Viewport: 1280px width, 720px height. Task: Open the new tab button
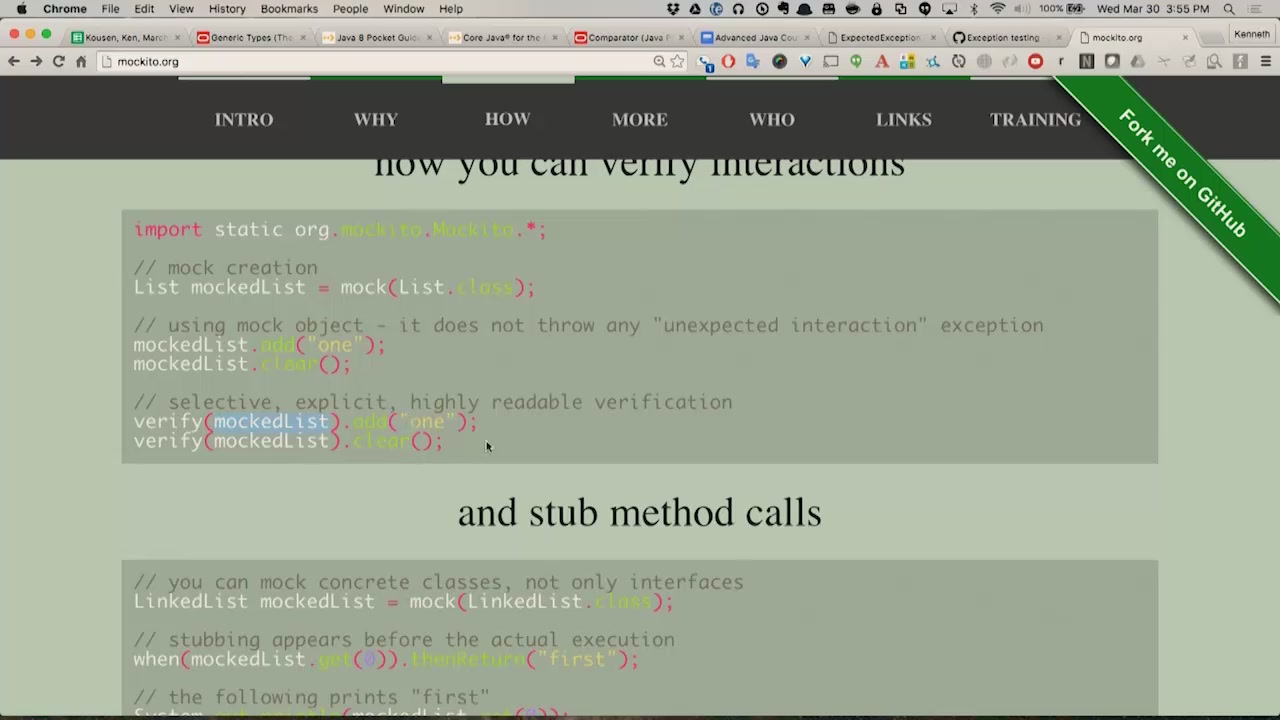[1210, 38]
